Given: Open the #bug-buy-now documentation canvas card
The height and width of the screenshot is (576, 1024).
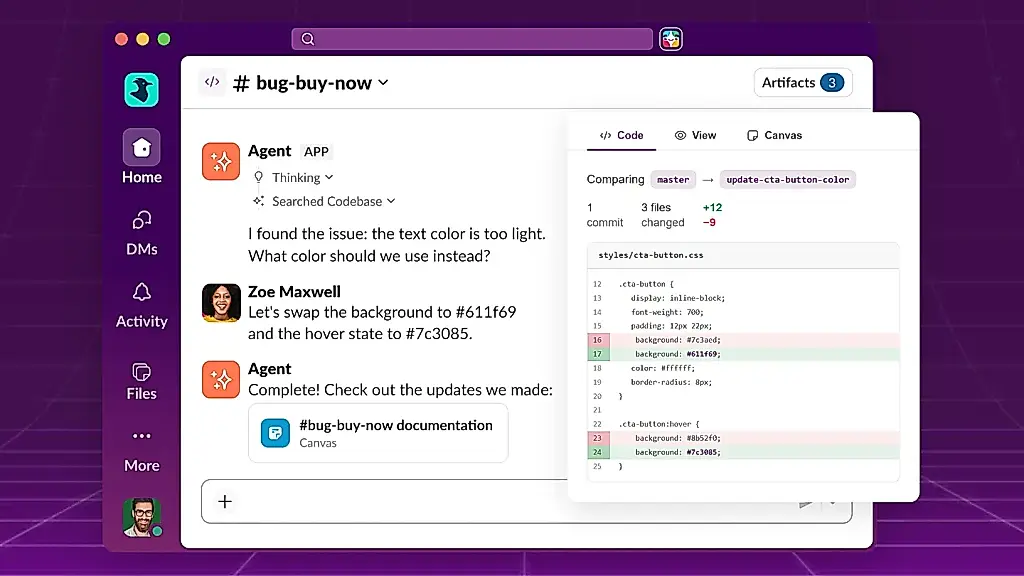Looking at the screenshot, I should coord(378,433).
